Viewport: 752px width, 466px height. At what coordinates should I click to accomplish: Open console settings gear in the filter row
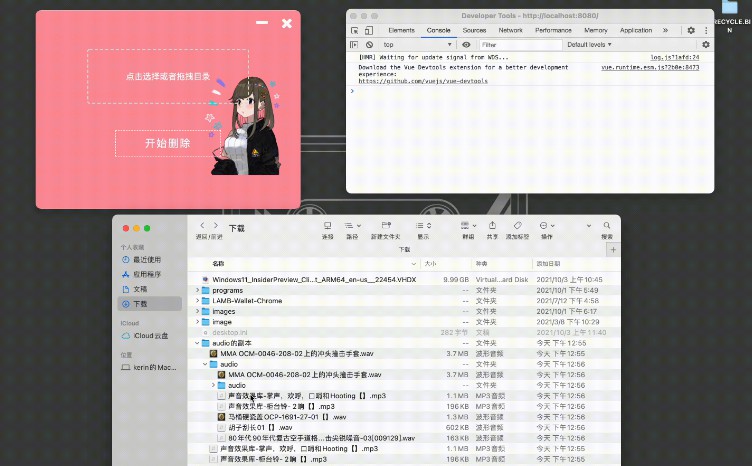click(705, 45)
